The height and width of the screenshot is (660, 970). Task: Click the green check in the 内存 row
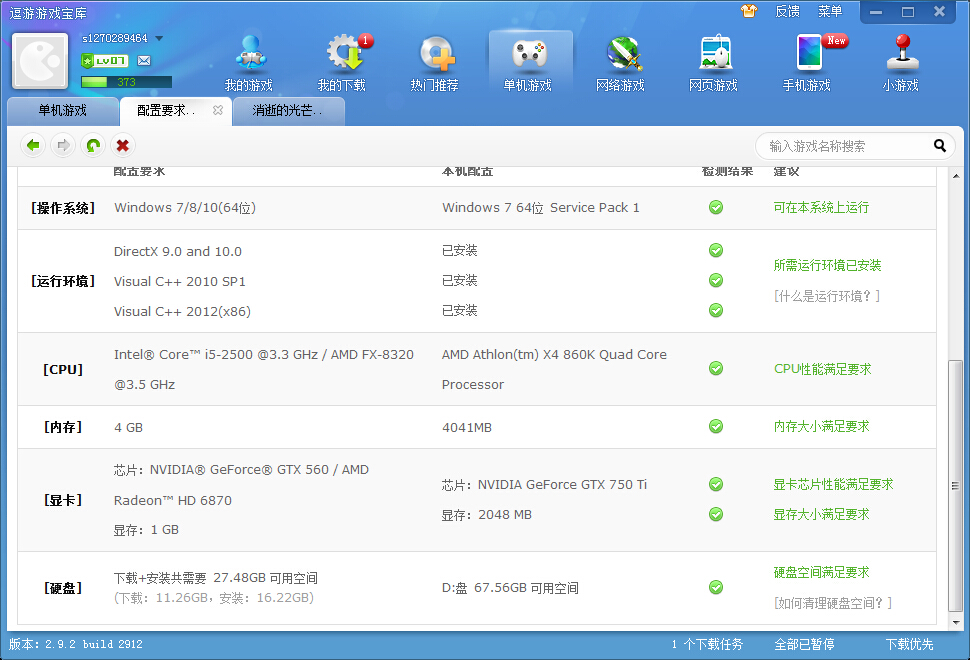[716, 426]
